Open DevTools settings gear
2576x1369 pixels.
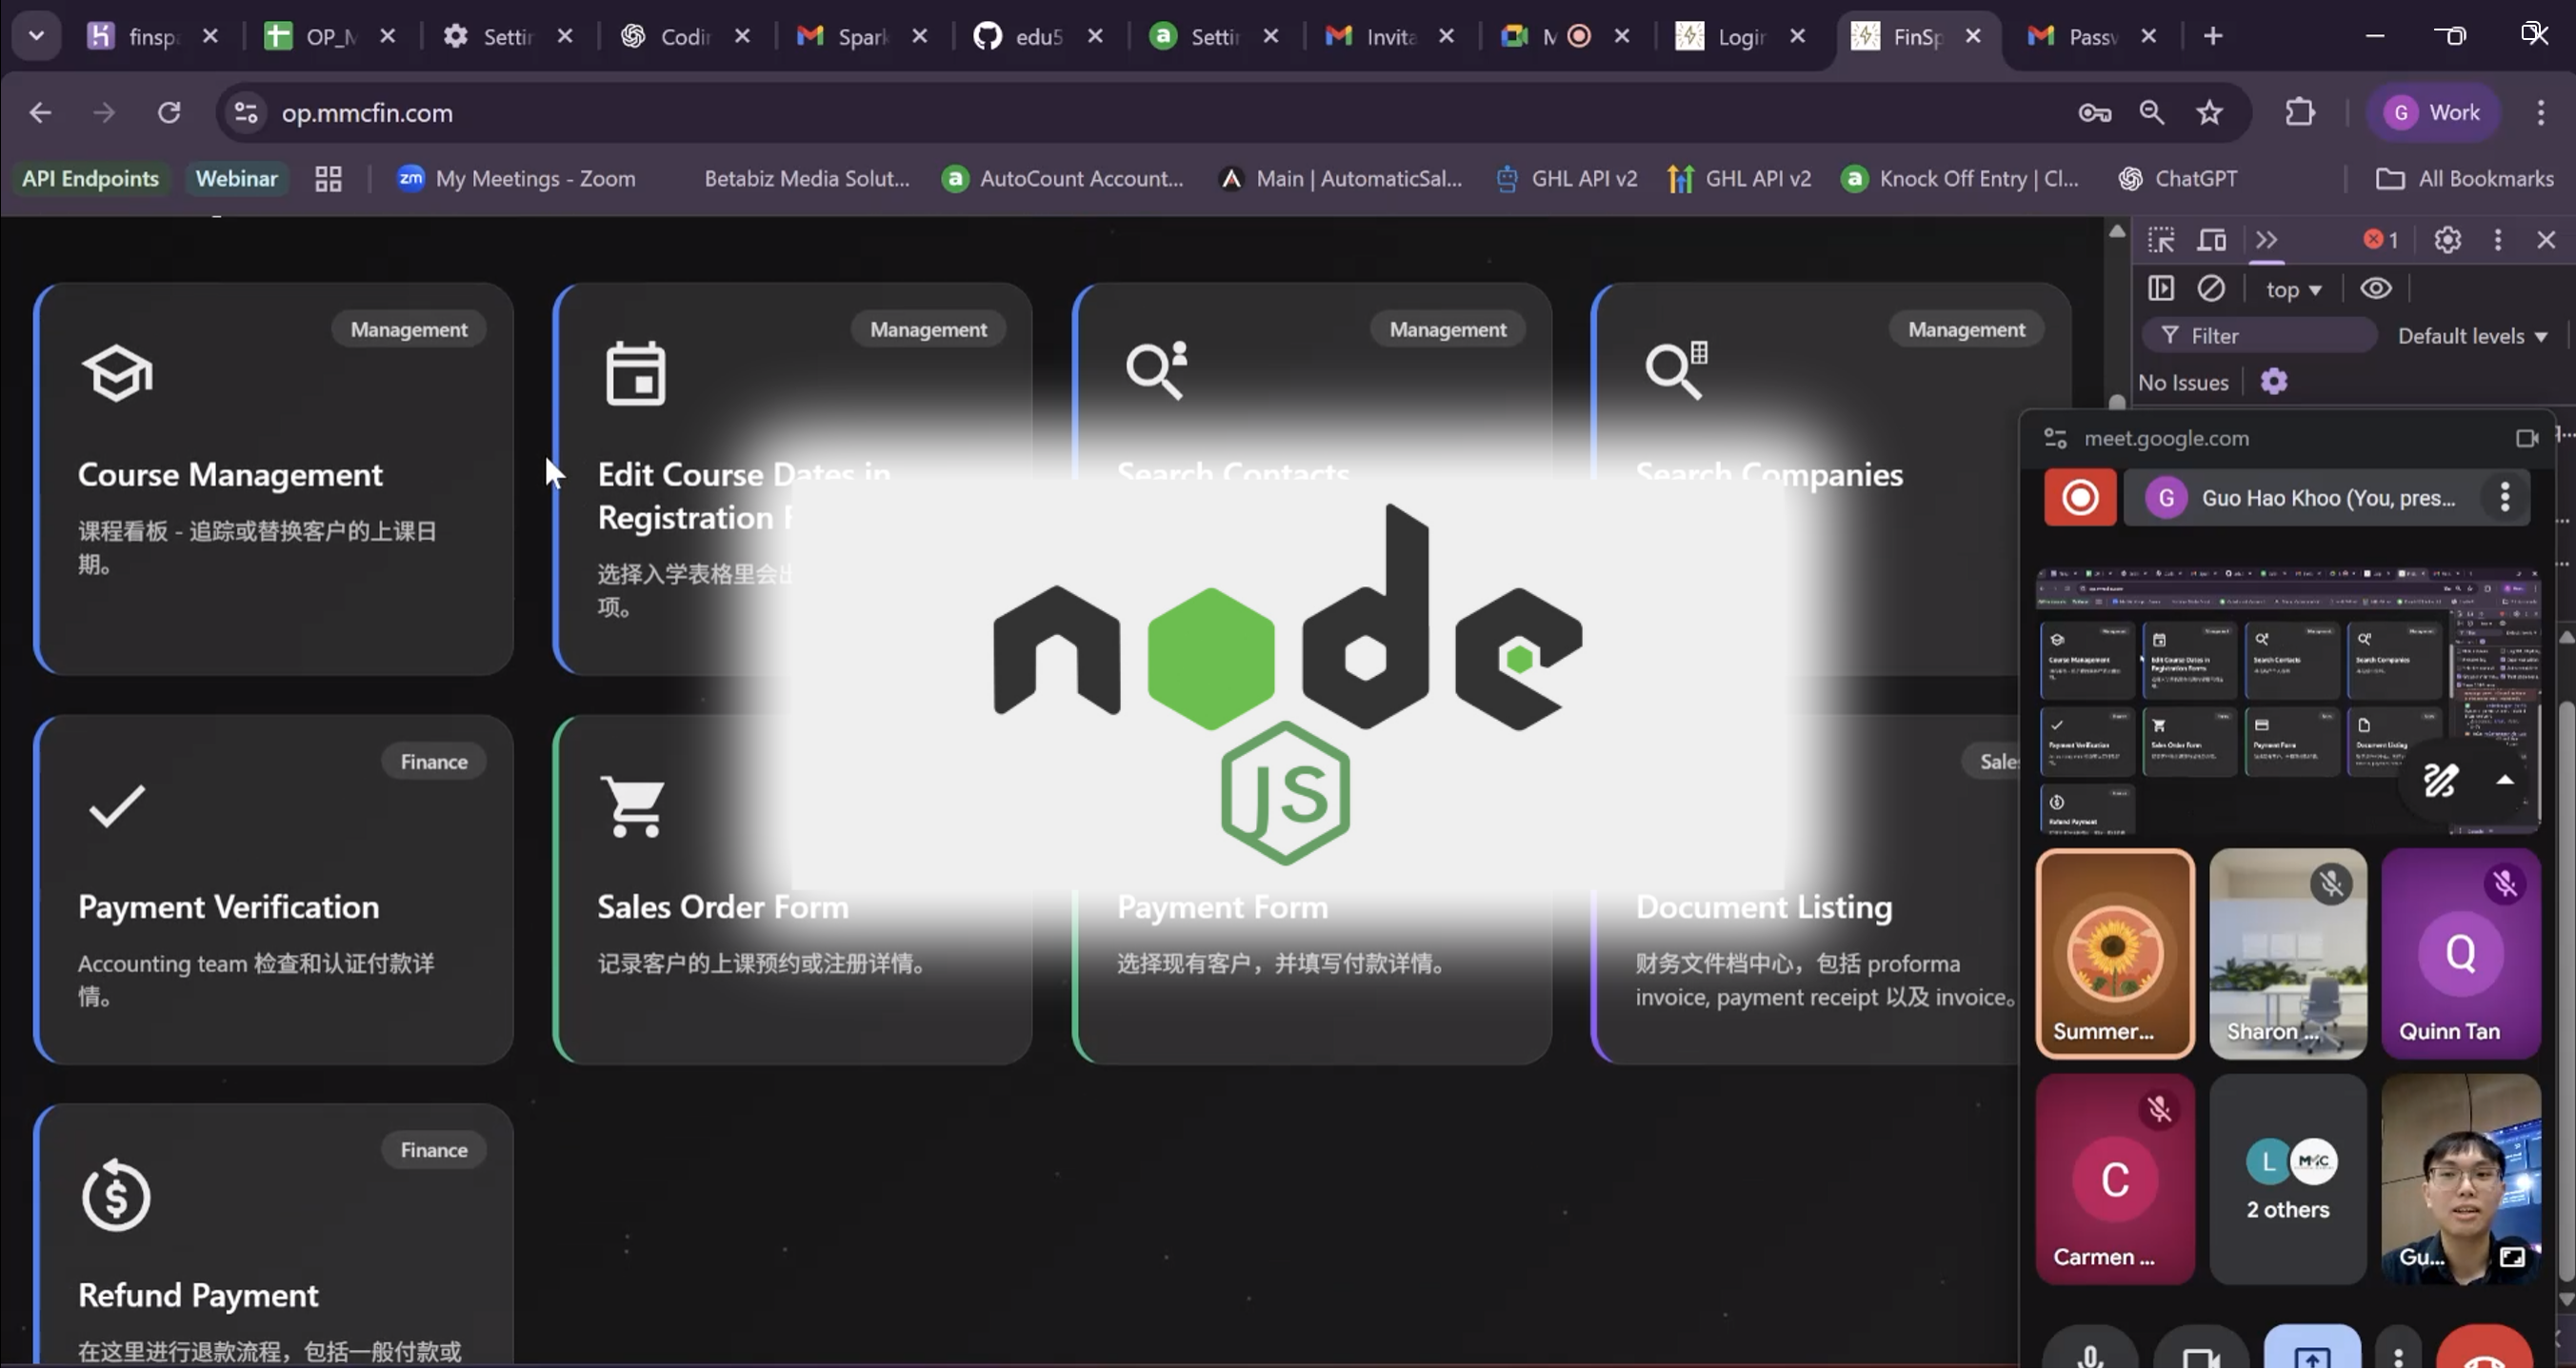click(2447, 240)
